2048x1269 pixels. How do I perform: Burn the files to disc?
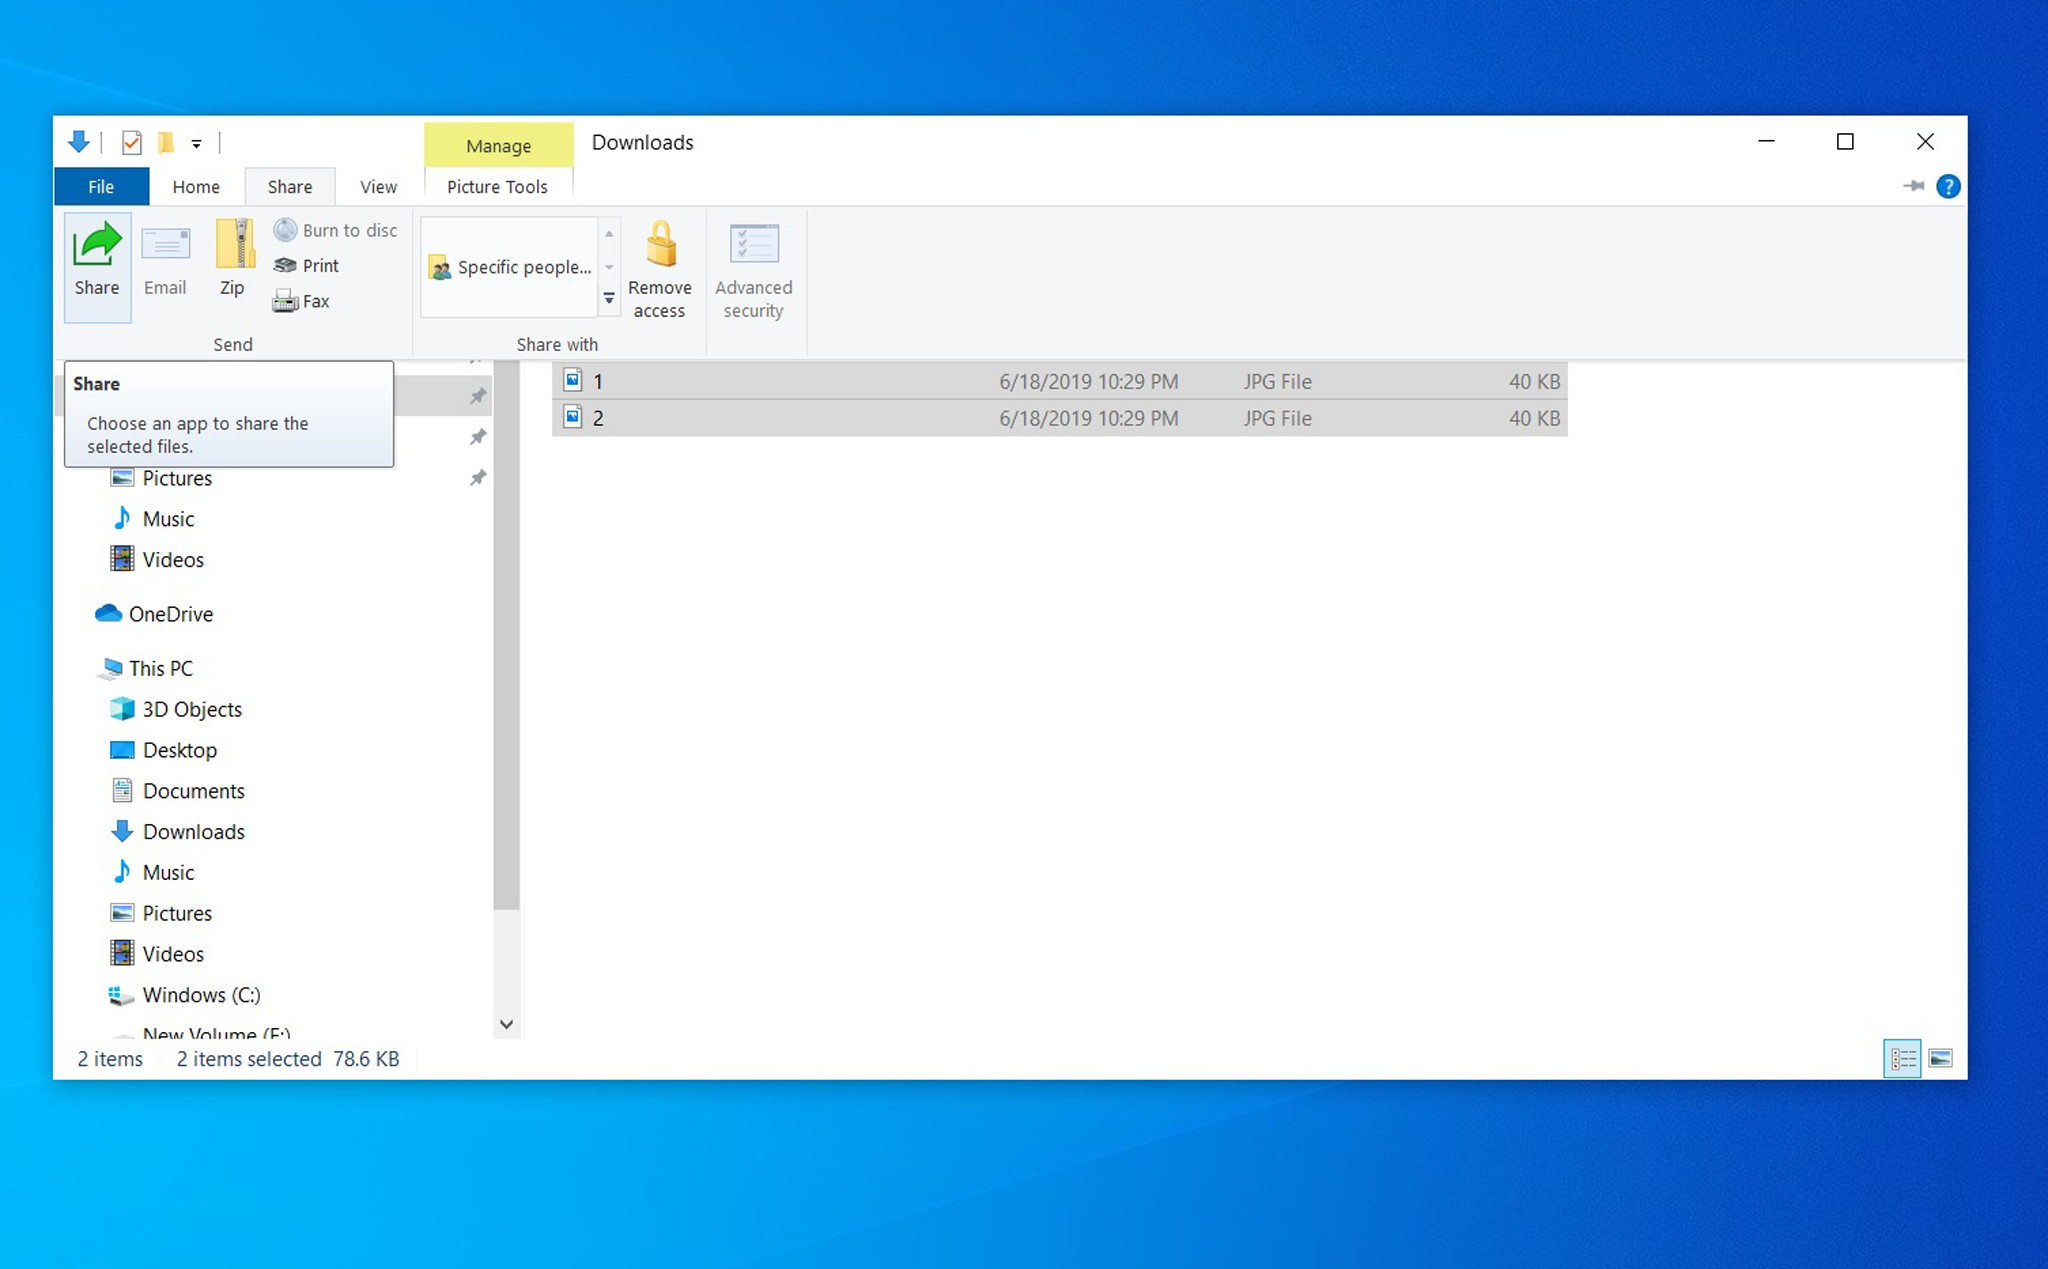[x=335, y=229]
